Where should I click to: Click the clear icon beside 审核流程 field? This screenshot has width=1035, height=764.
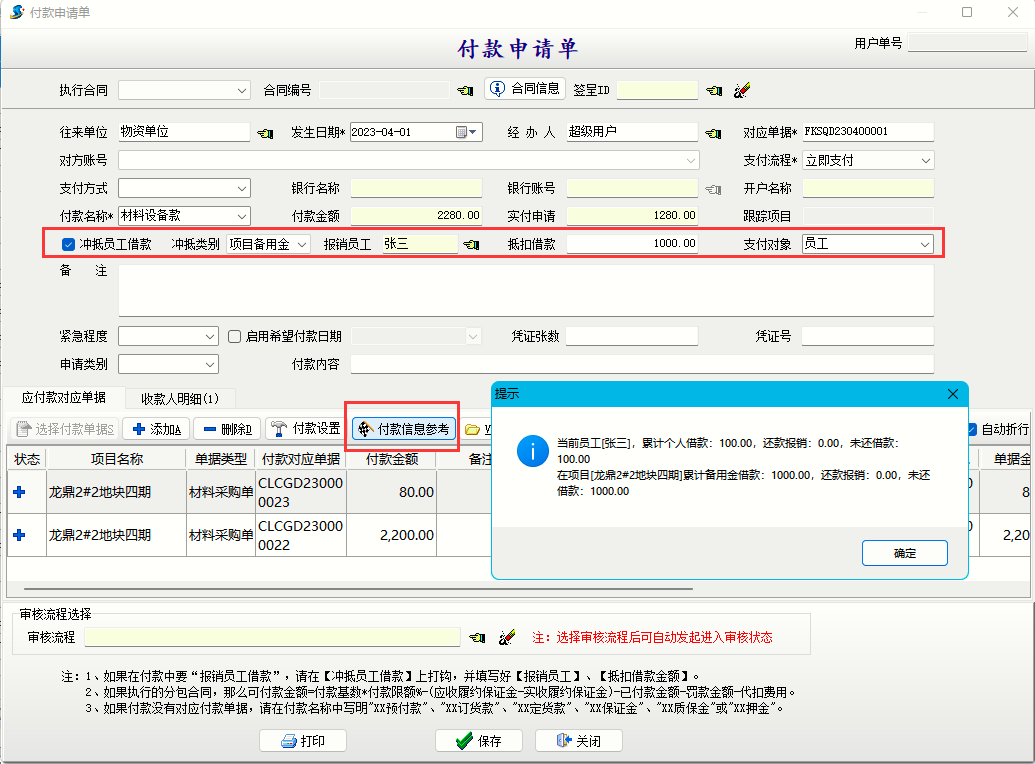coord(506,637)
